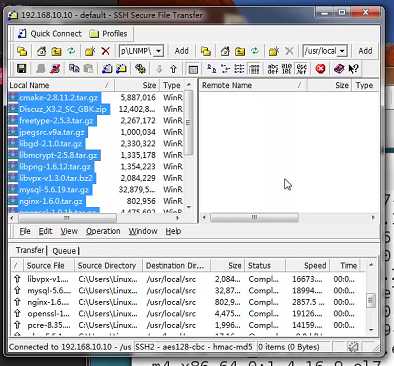Click Add next to the remote path box
This screenshot has height=366, width=394.
[365, 51]
